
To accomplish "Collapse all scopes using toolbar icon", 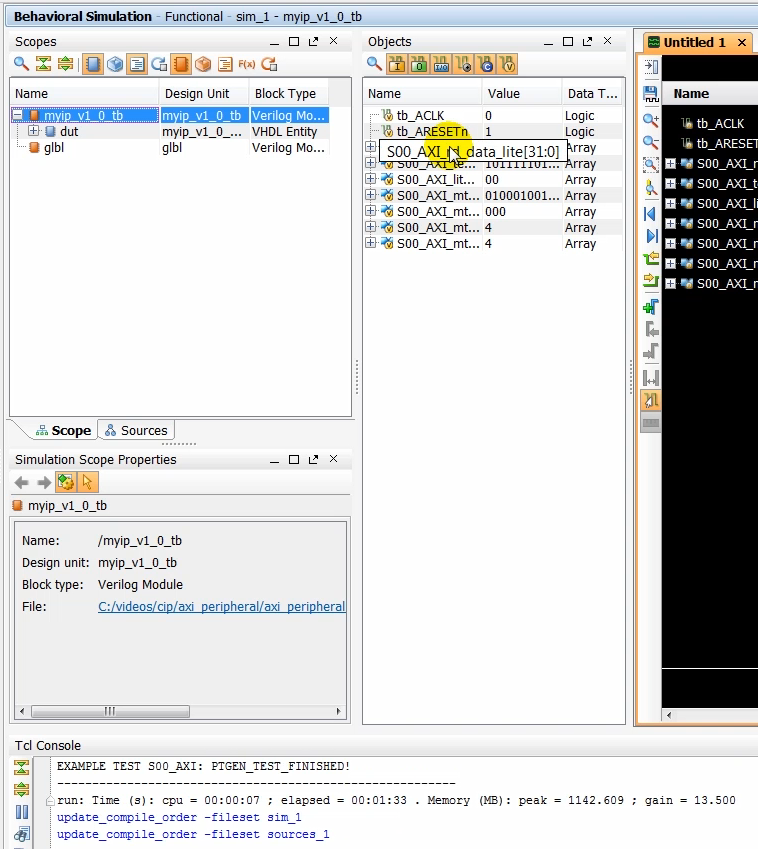I will point(43,64).
